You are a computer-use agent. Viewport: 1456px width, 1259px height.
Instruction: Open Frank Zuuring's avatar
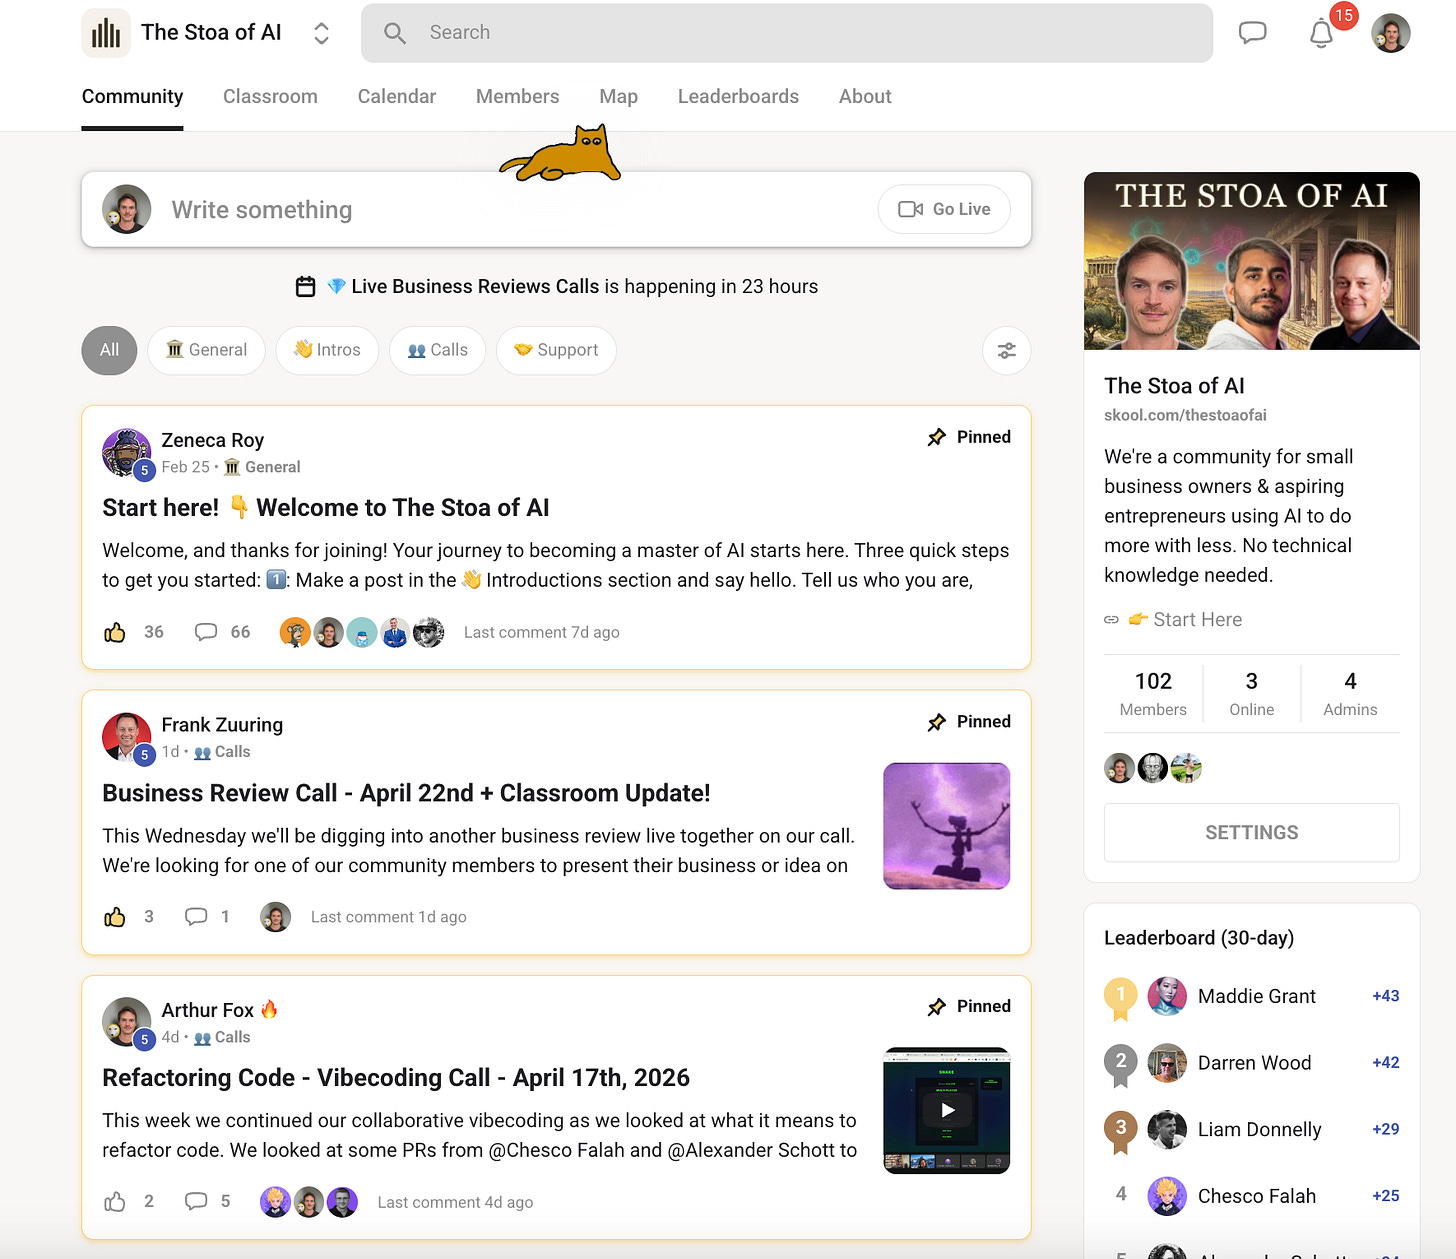tap(127, 738)
